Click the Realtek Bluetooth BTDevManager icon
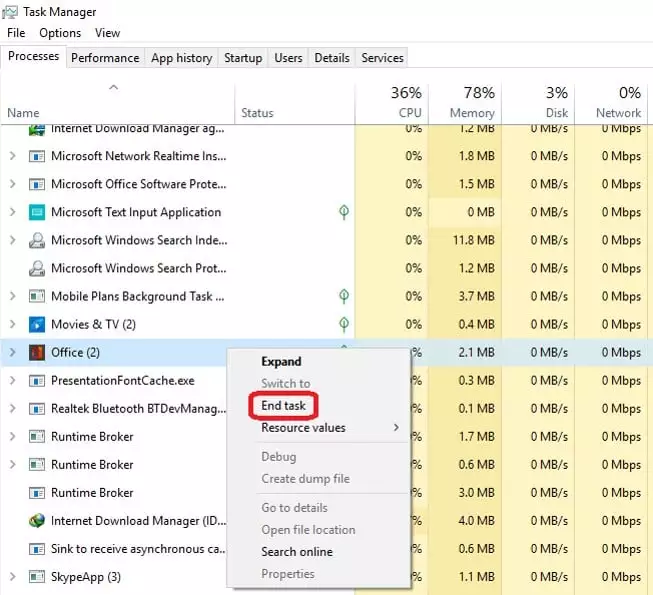Image resolution: width=653 pixels, height=595 pixels. click(x=37, y=409)
